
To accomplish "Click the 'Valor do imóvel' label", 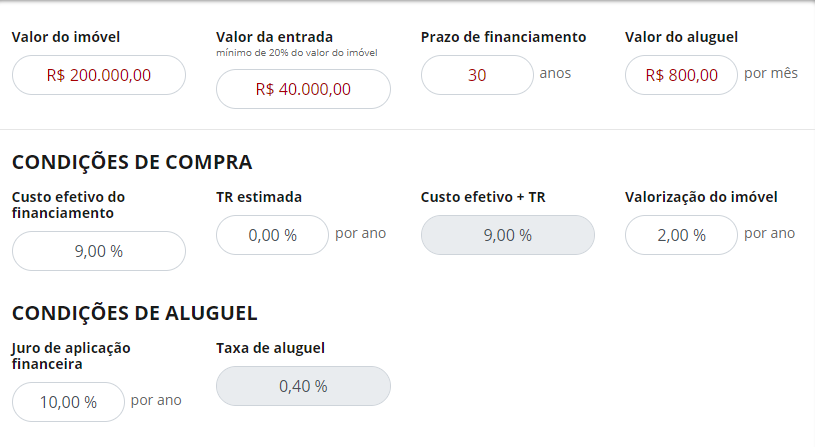I will [66, 37].
